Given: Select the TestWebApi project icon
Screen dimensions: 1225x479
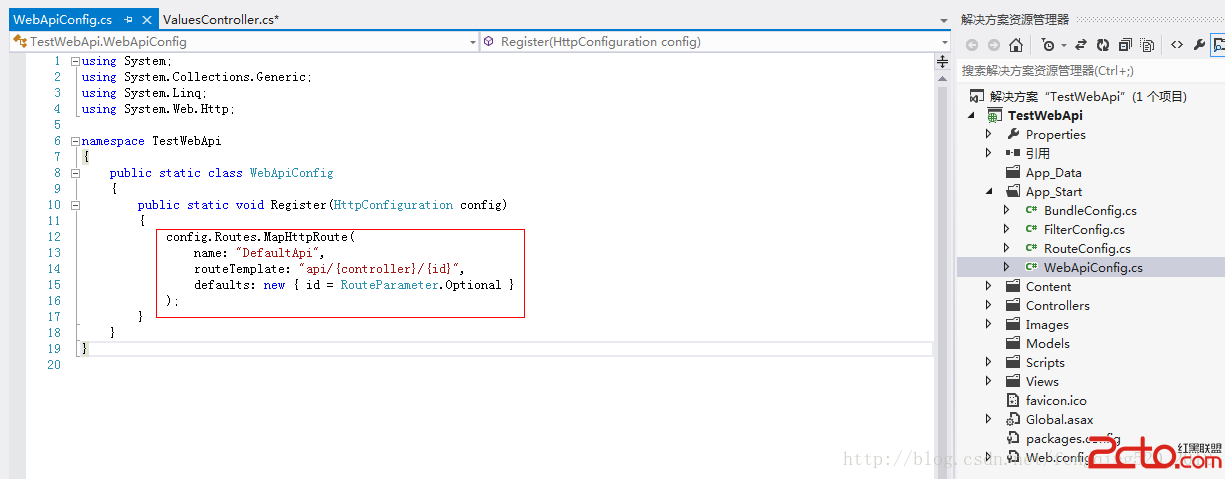Looking at the screenshot, I should [x=995, y=116].
